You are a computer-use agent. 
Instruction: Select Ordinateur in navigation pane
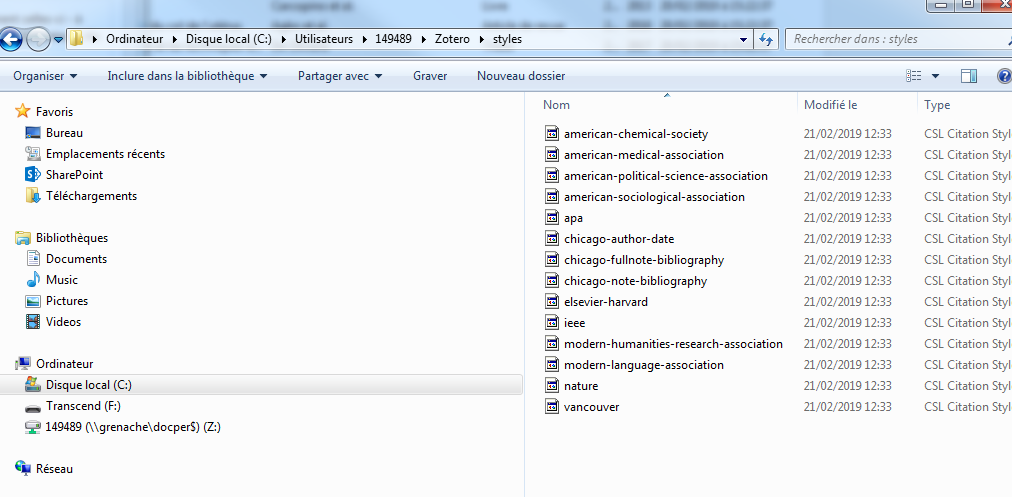click(64, 364)
